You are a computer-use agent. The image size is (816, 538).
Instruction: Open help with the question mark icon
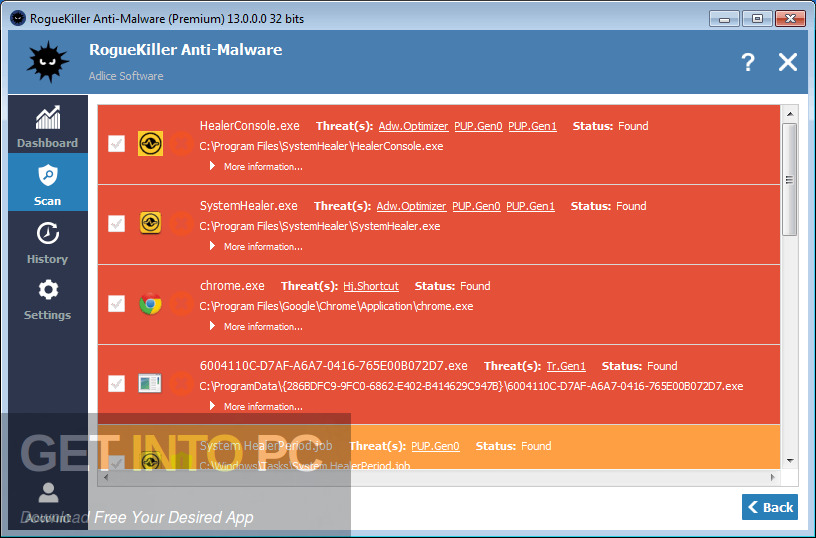[x=748, y=62]
